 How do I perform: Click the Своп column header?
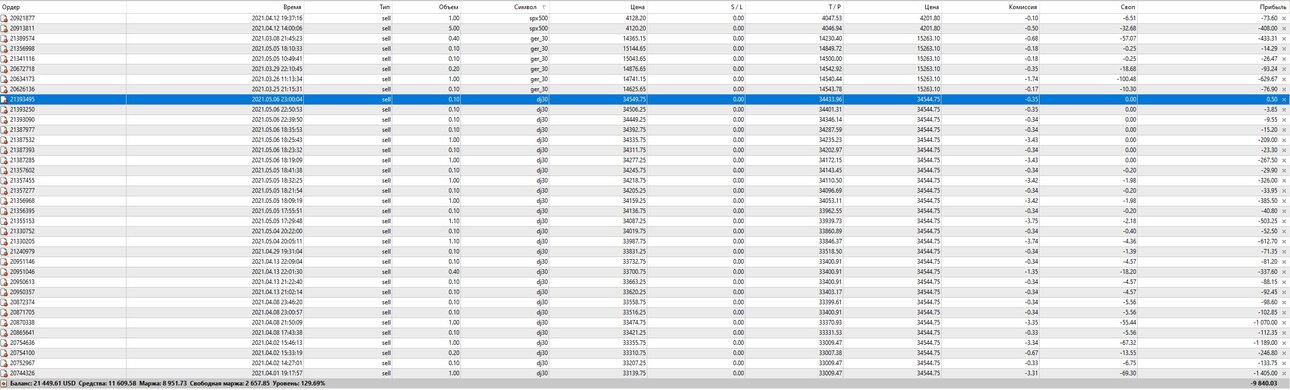[x=1129, y=6]
